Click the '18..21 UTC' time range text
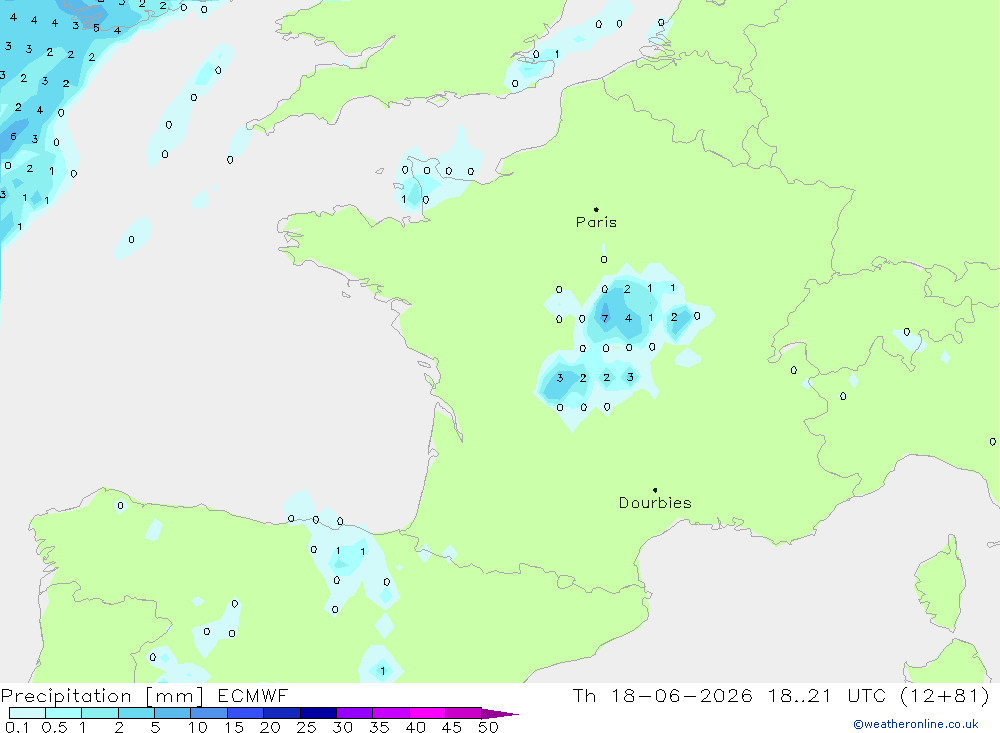Image resolution: width=1000 pixels, height=733 pixels. [x=827, y=695]
